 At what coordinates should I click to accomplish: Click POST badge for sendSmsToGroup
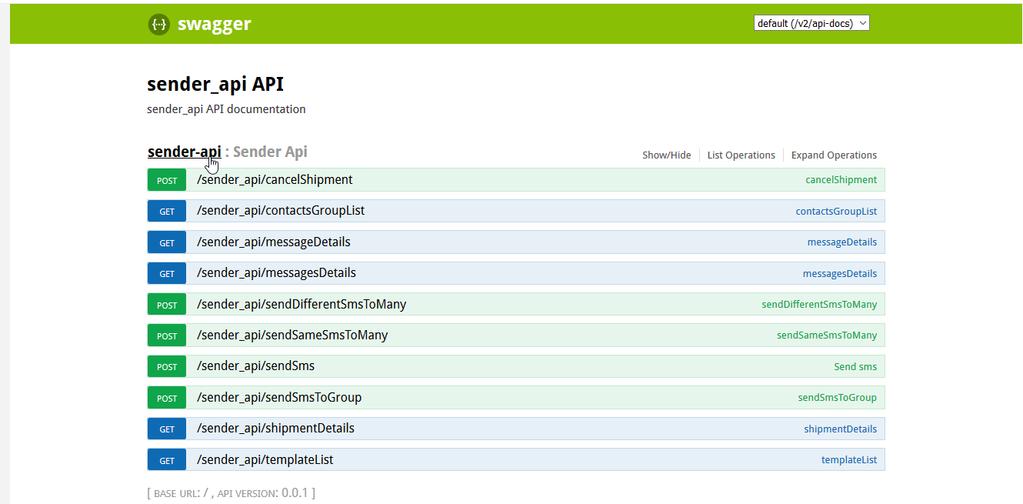pyautogui.click(x=167, y=398)
